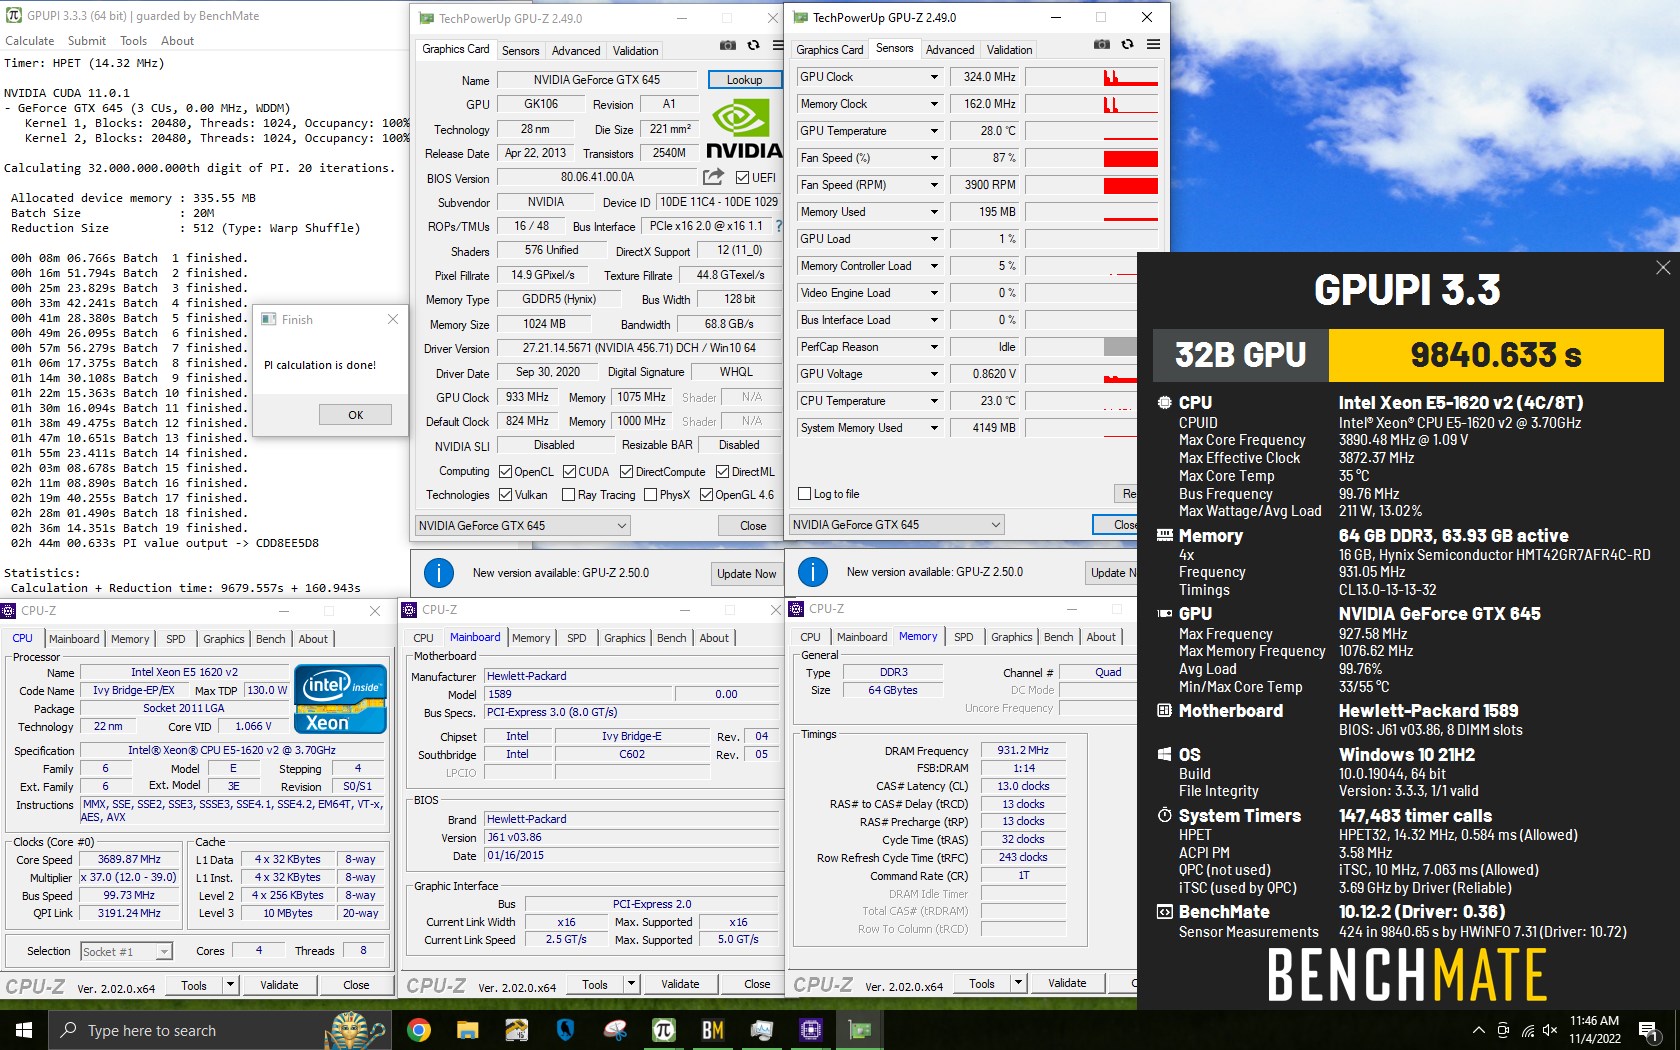Click the BIOS Version field 80.06.41.00.0A
Image resolution: width=1680 pixels, height=1050 pixels.
[596, 177]
